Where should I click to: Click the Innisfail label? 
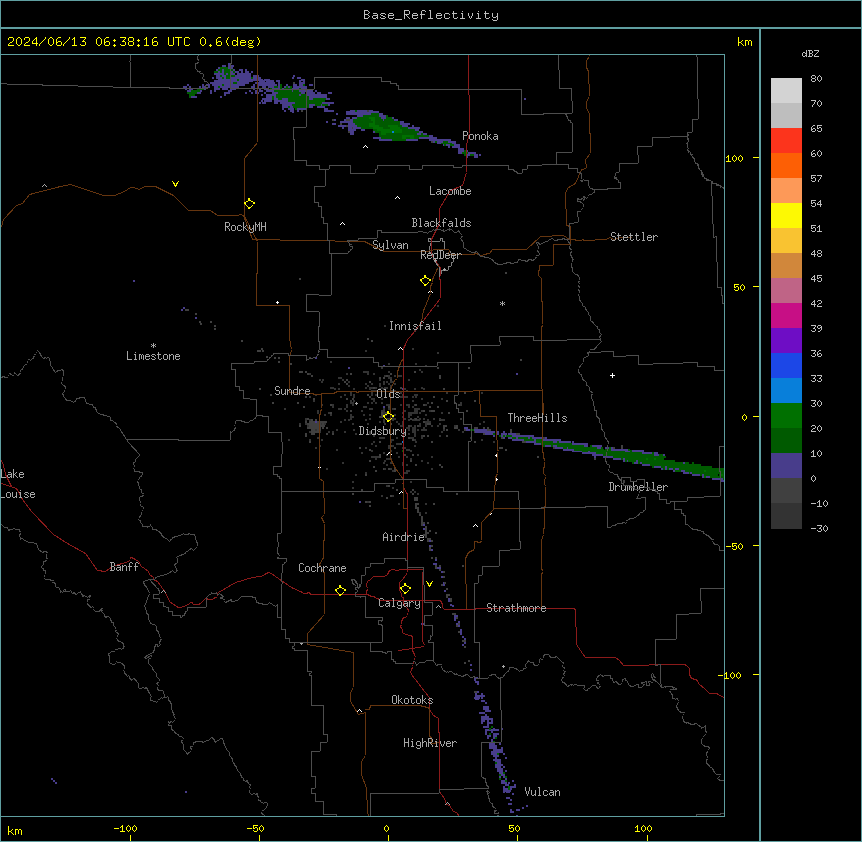point(415,326)
